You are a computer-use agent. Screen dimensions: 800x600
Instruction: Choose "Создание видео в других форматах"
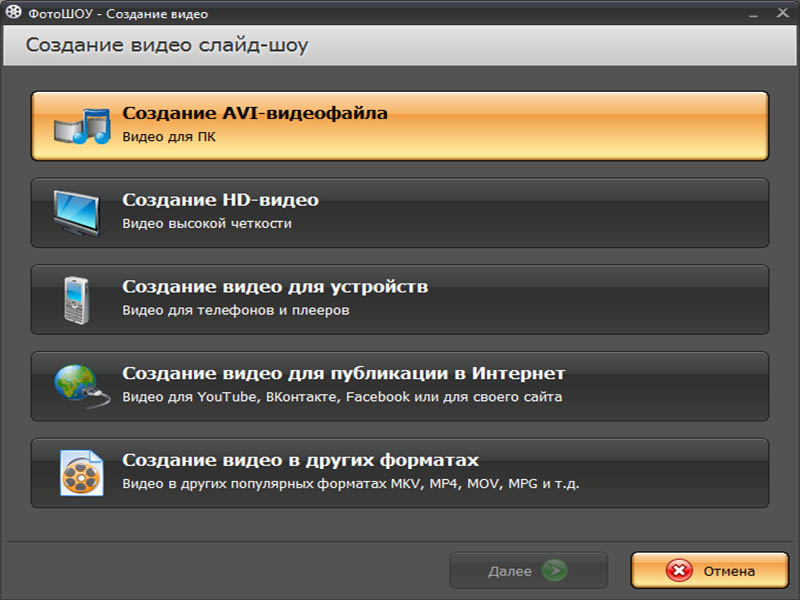[x=300, y=461]
